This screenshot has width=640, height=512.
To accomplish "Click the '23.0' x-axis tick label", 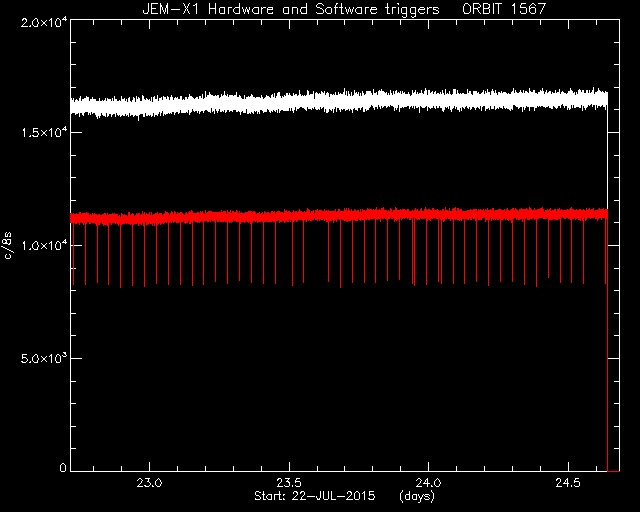I will pyautogui.click(x=149, y=483).
